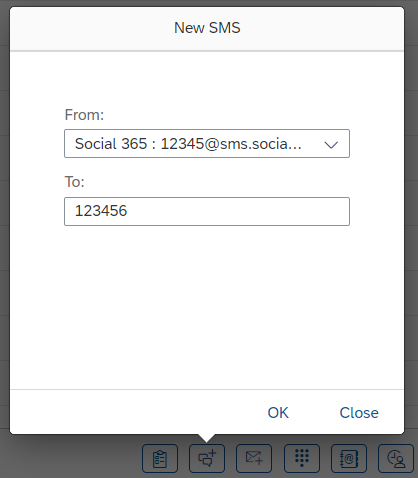Dismiss the dialog using Close

(x=359, y=413)
